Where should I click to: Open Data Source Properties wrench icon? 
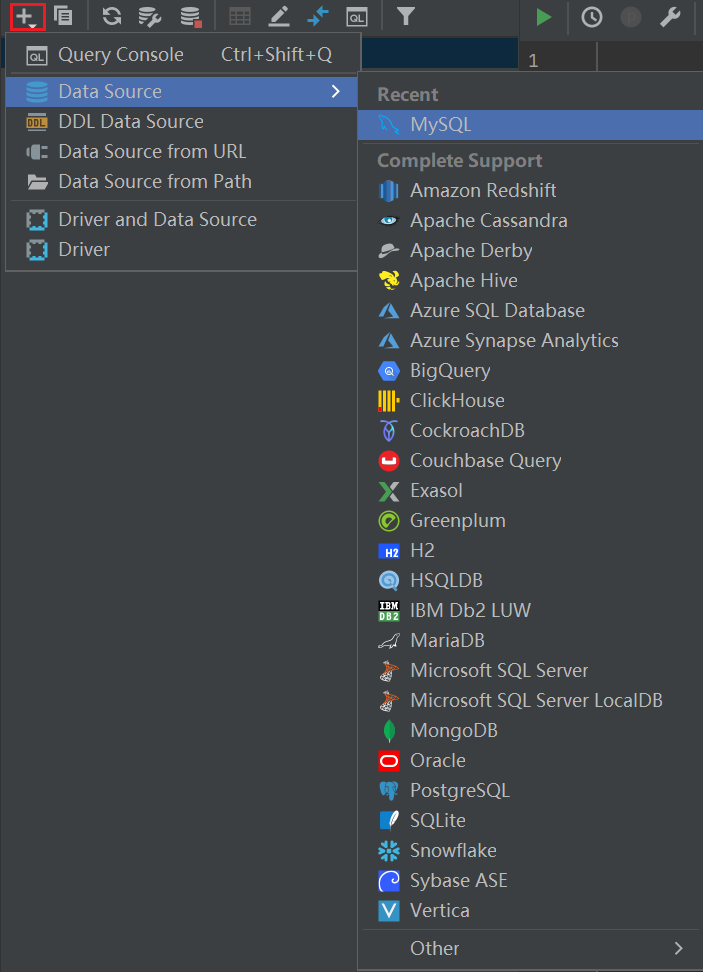click(x=151, y=17)
